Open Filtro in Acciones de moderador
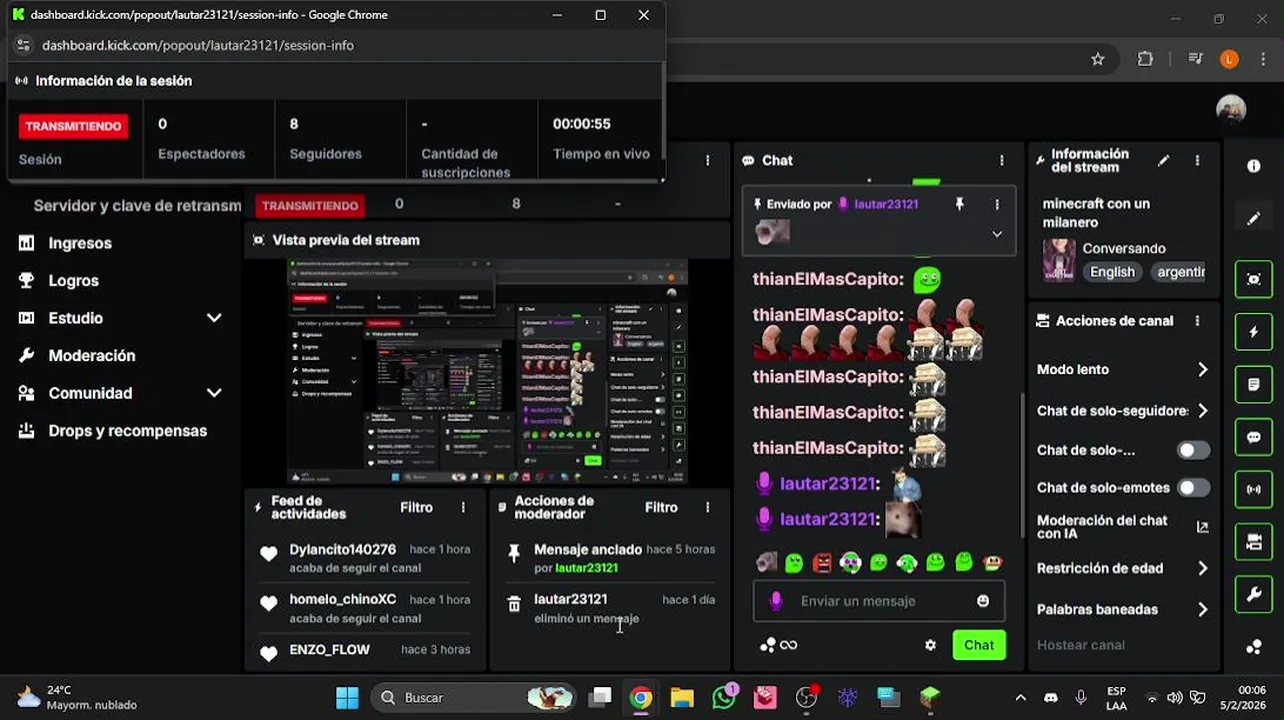The height and width of the screenshot is (720, 1284). point(661,508)
